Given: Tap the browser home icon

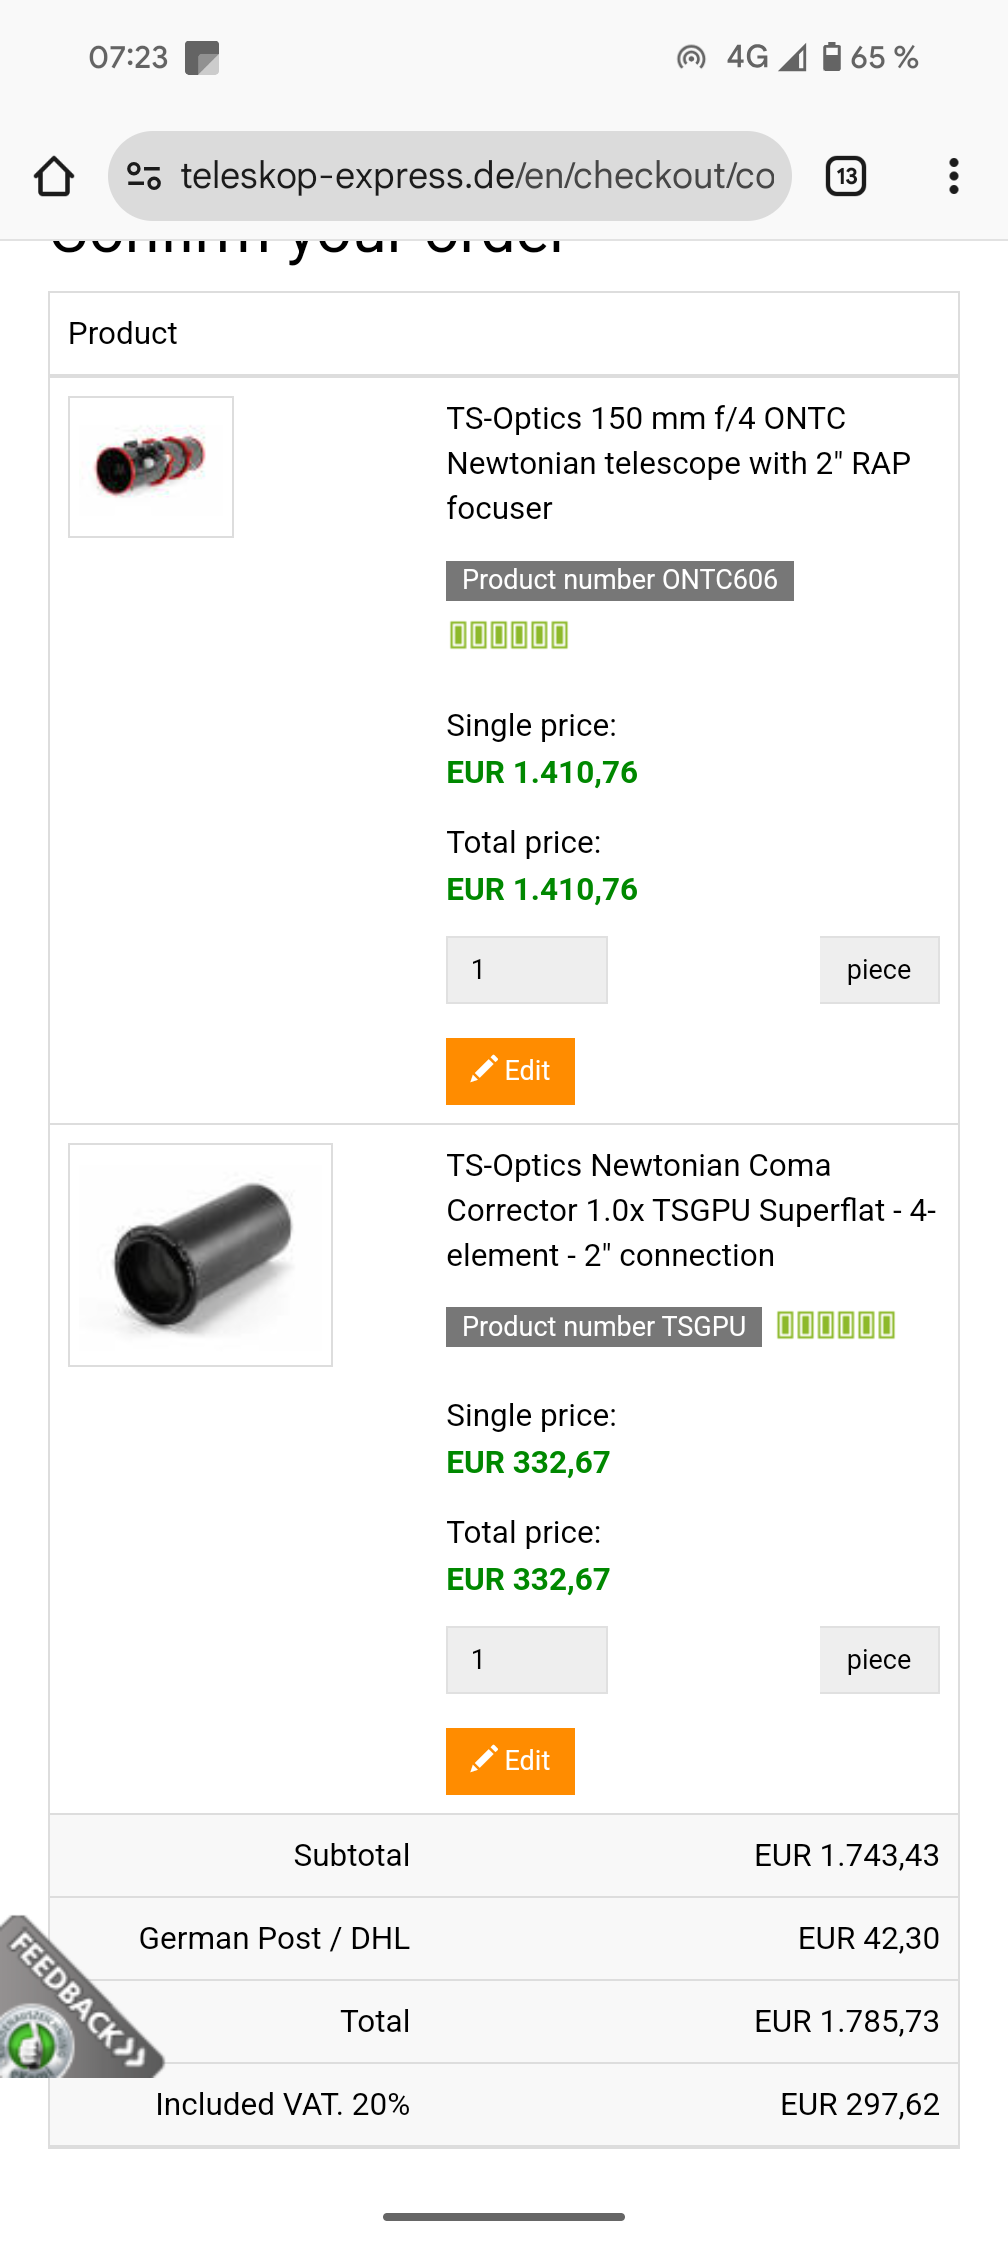Looking at the screenshot, I should 54,177.
